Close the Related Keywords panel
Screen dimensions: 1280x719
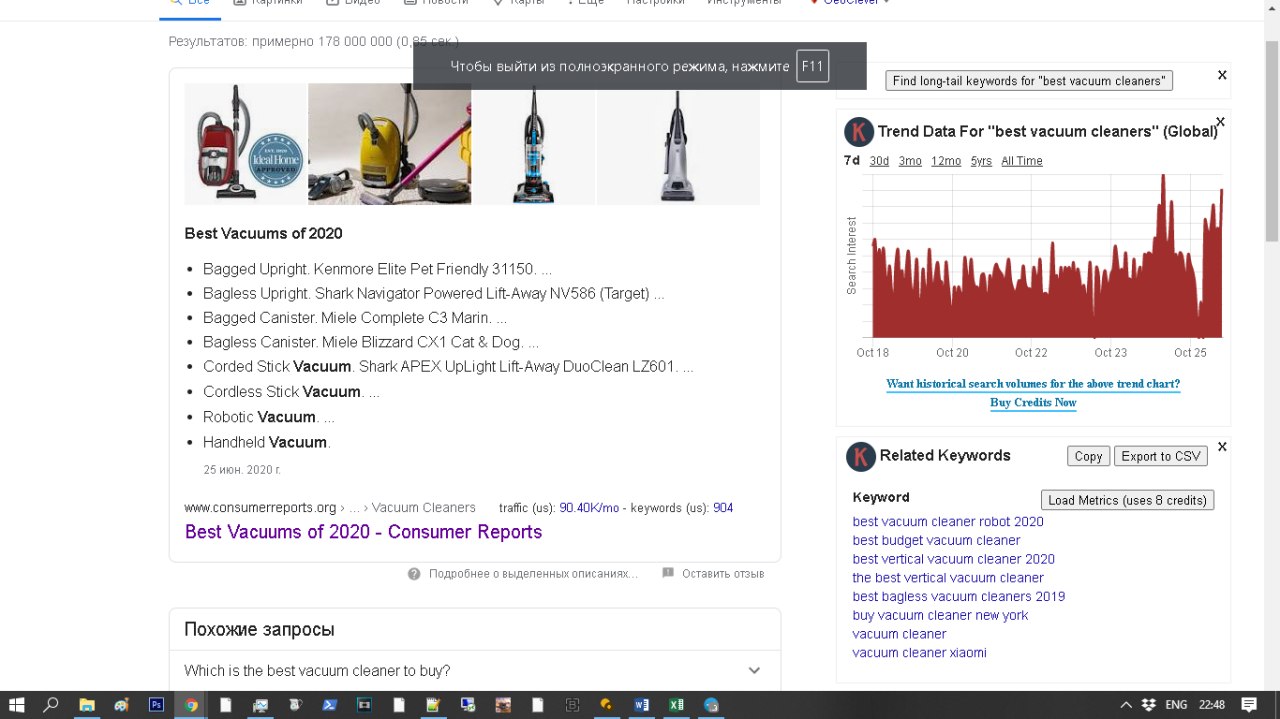point(1222,447)
